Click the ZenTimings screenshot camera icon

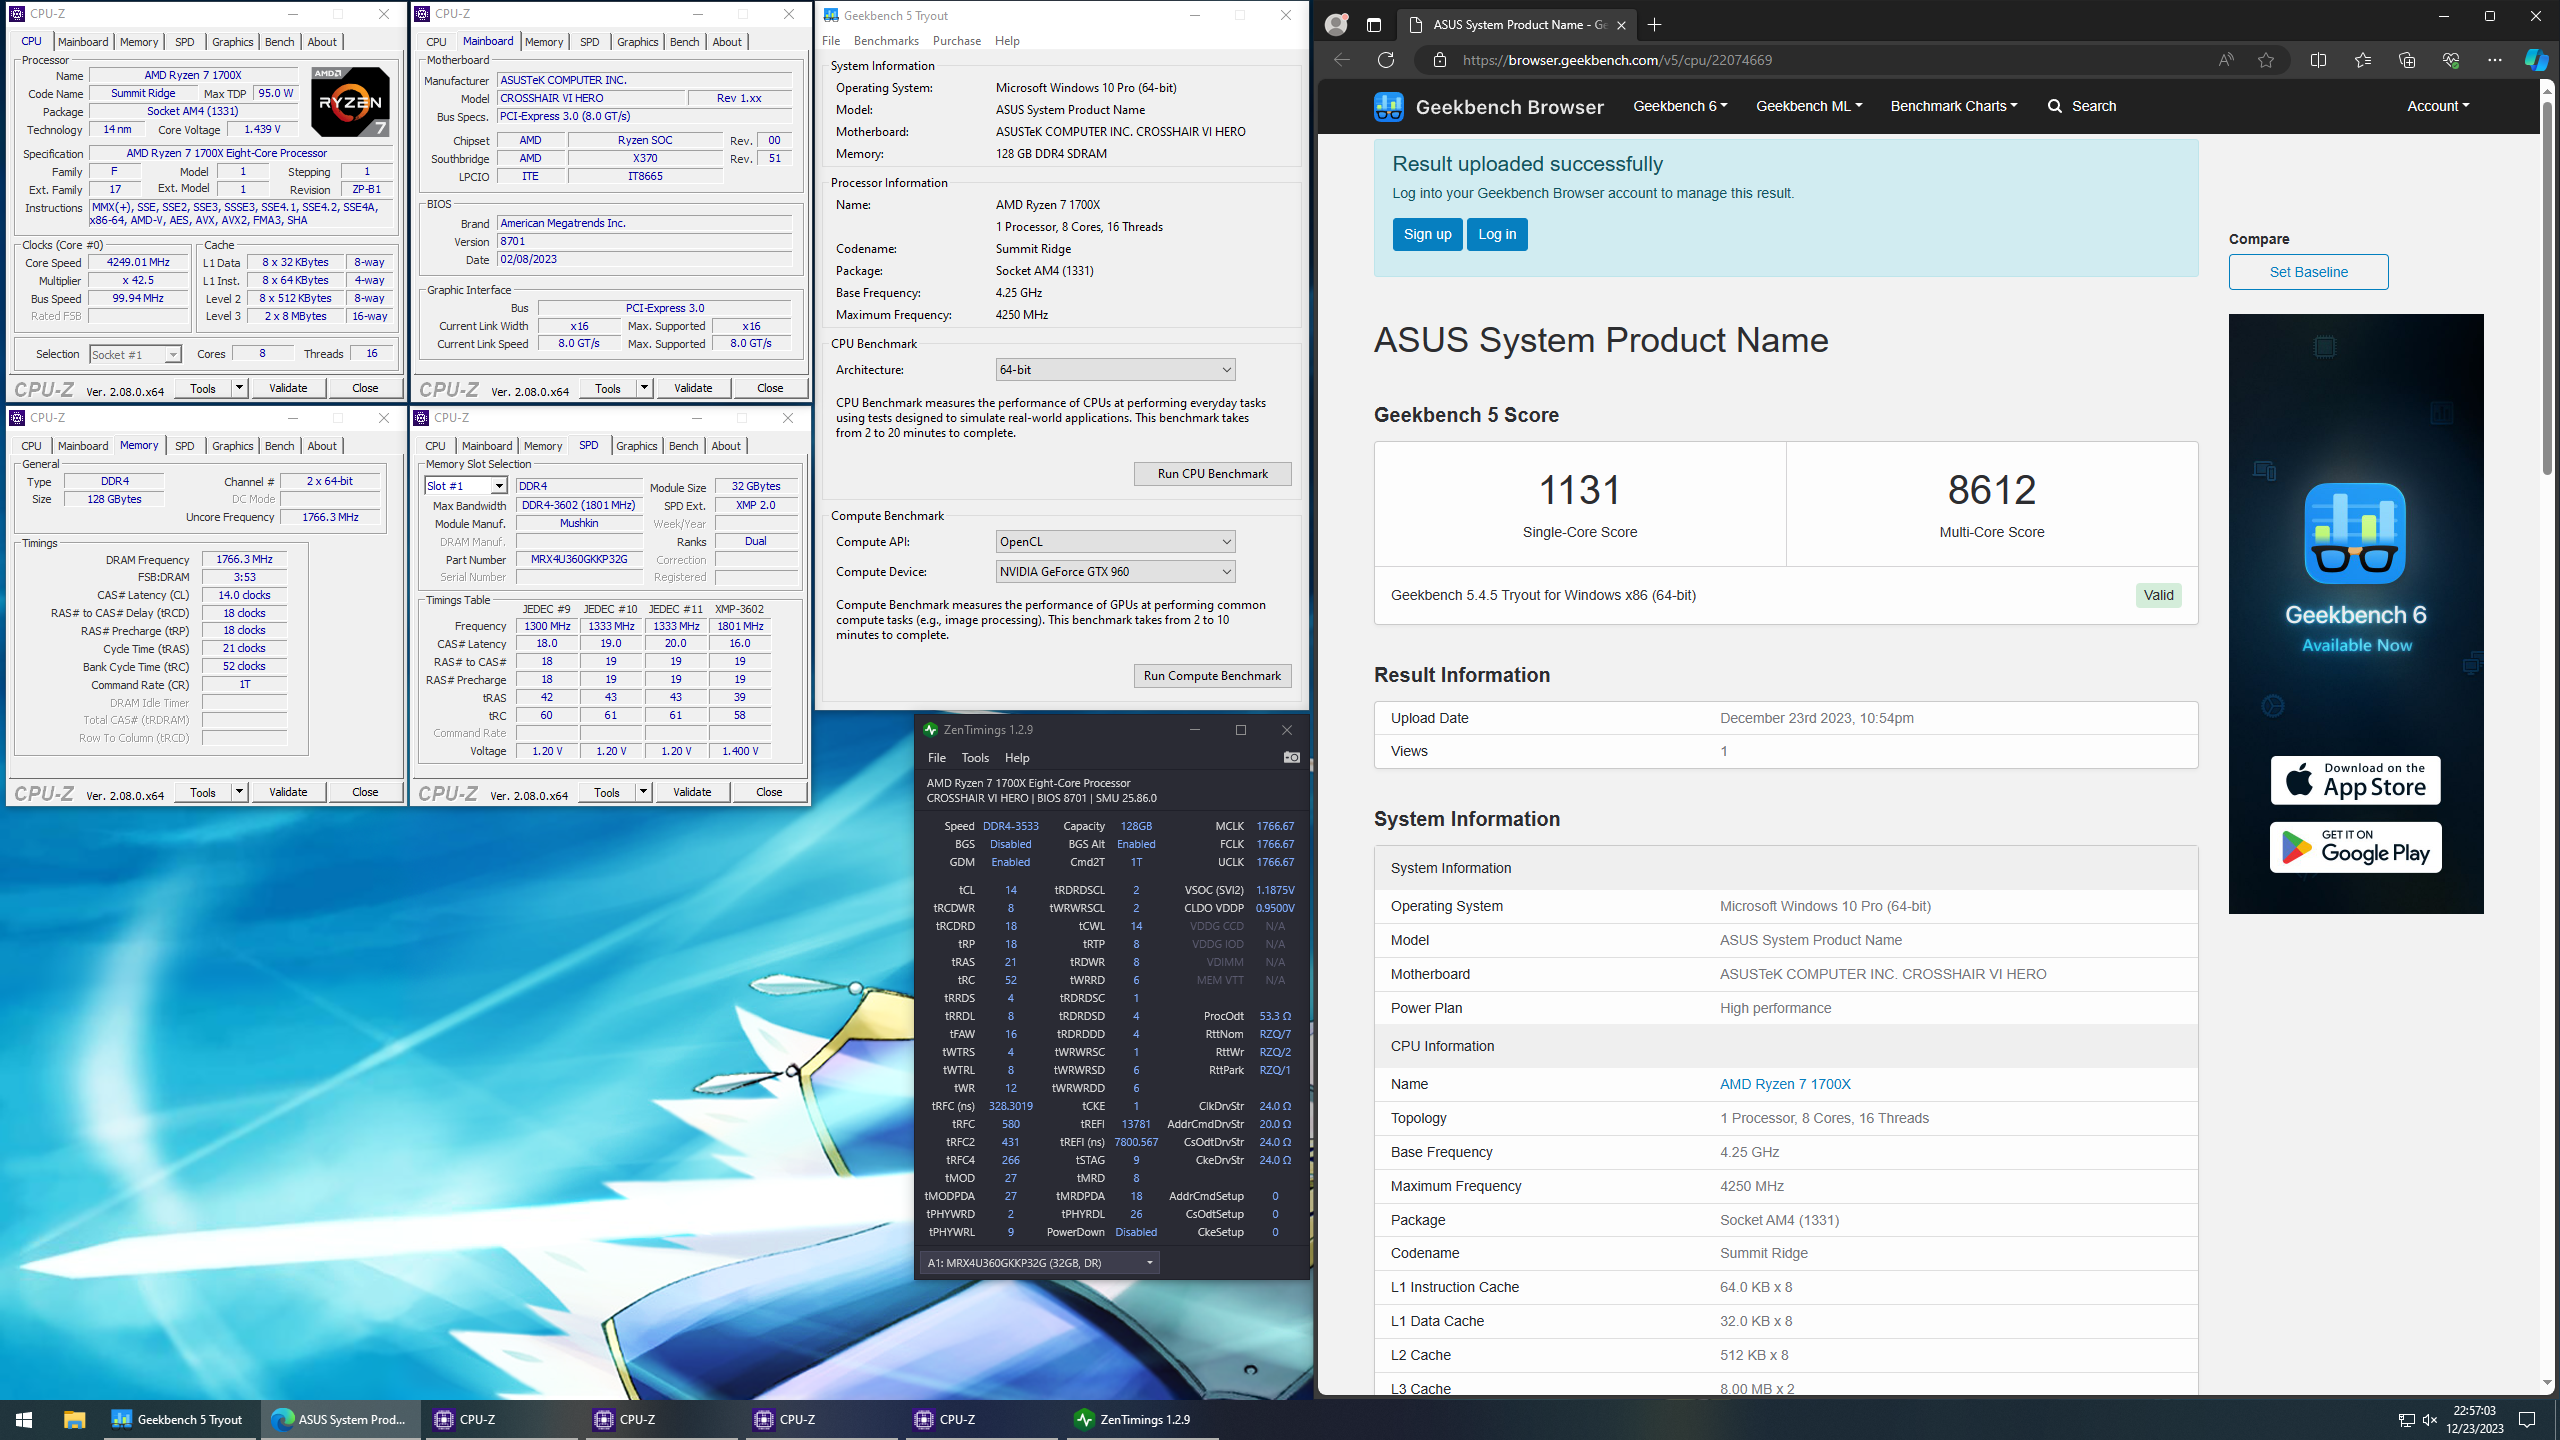1291,758
